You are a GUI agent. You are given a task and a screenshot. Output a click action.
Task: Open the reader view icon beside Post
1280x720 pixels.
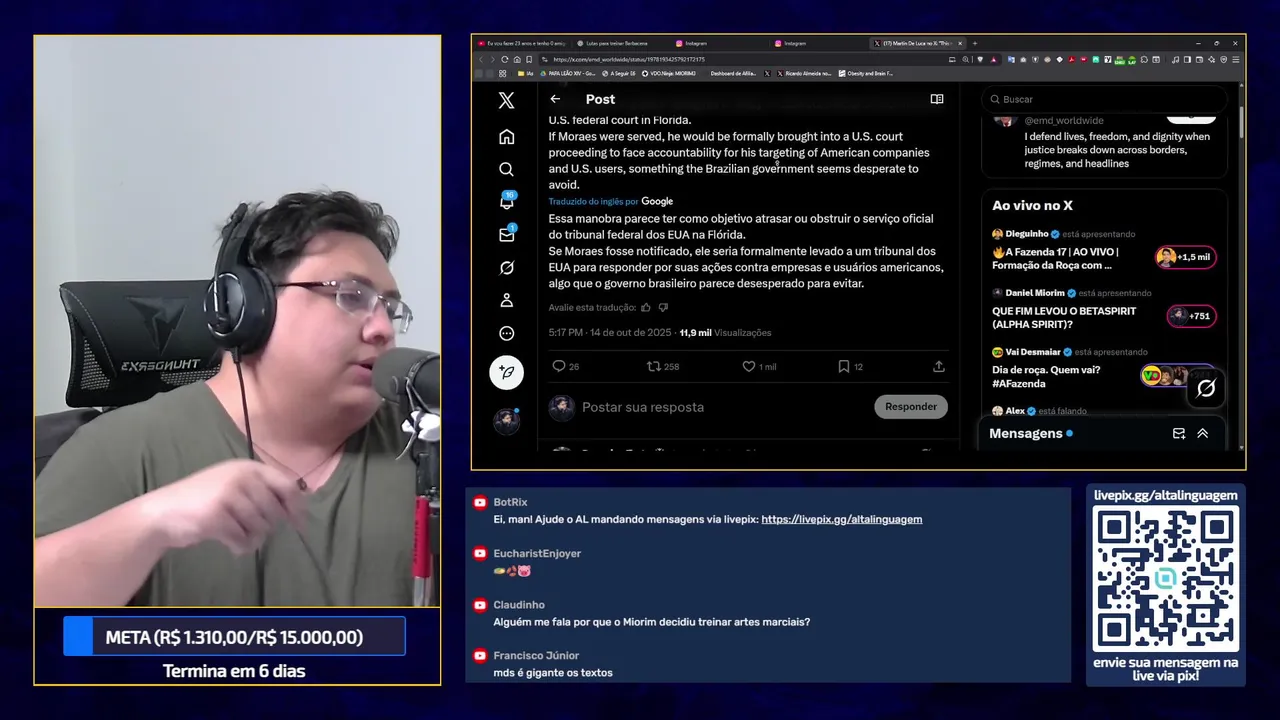(937, 99)
